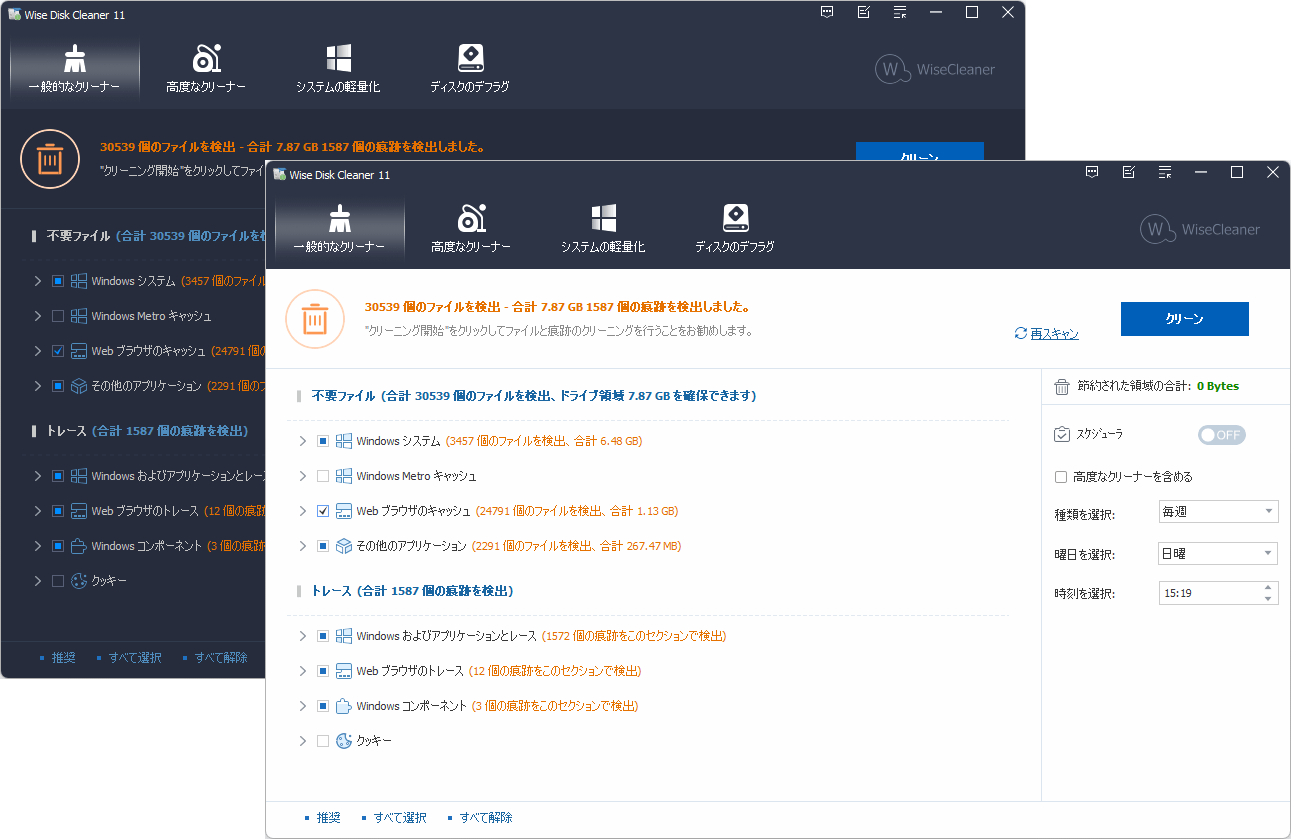Open 曜日を選択 dropdown showing 日曜

click(x=1218, y=553)
